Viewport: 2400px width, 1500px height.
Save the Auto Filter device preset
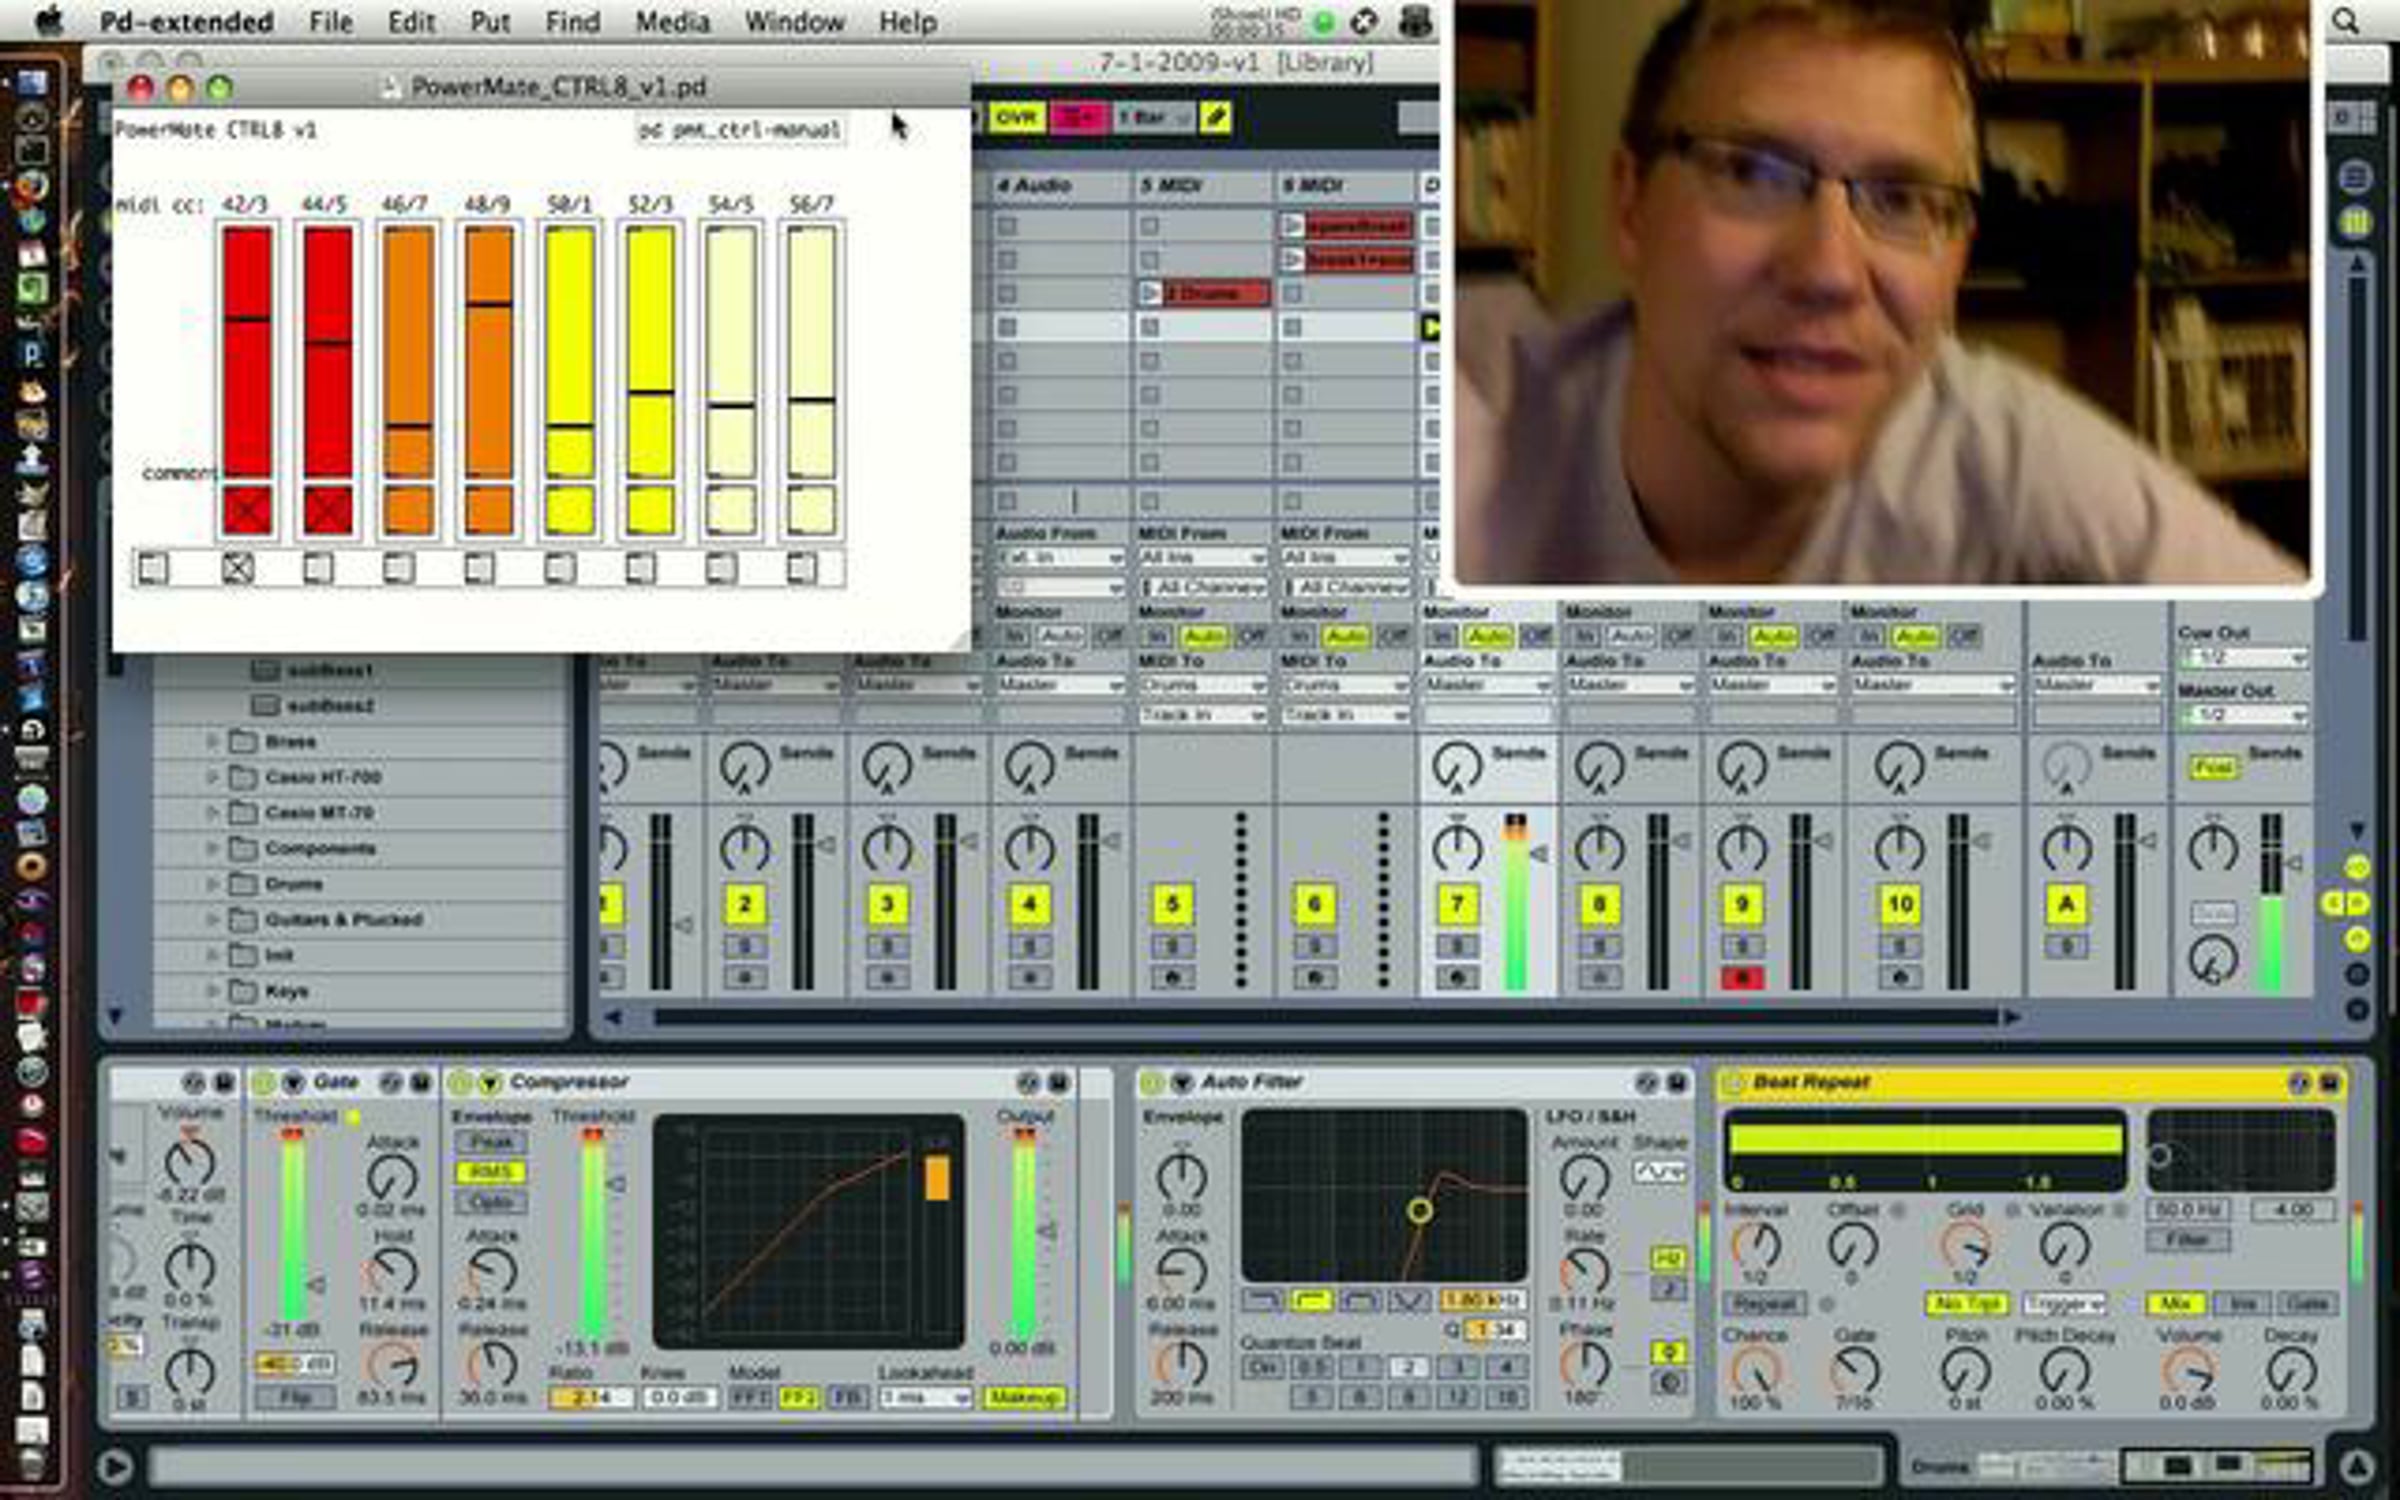(x=1677, y=1082)
